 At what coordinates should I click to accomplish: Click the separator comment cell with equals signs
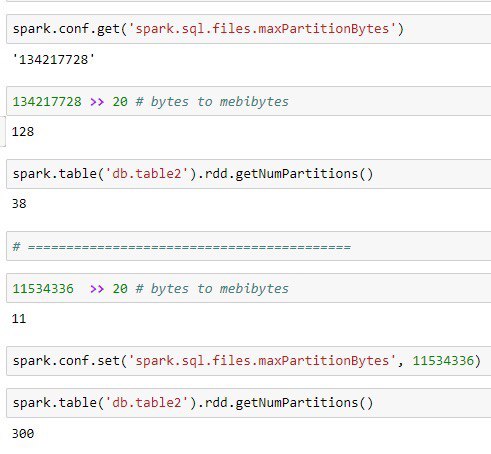[249, 246]
